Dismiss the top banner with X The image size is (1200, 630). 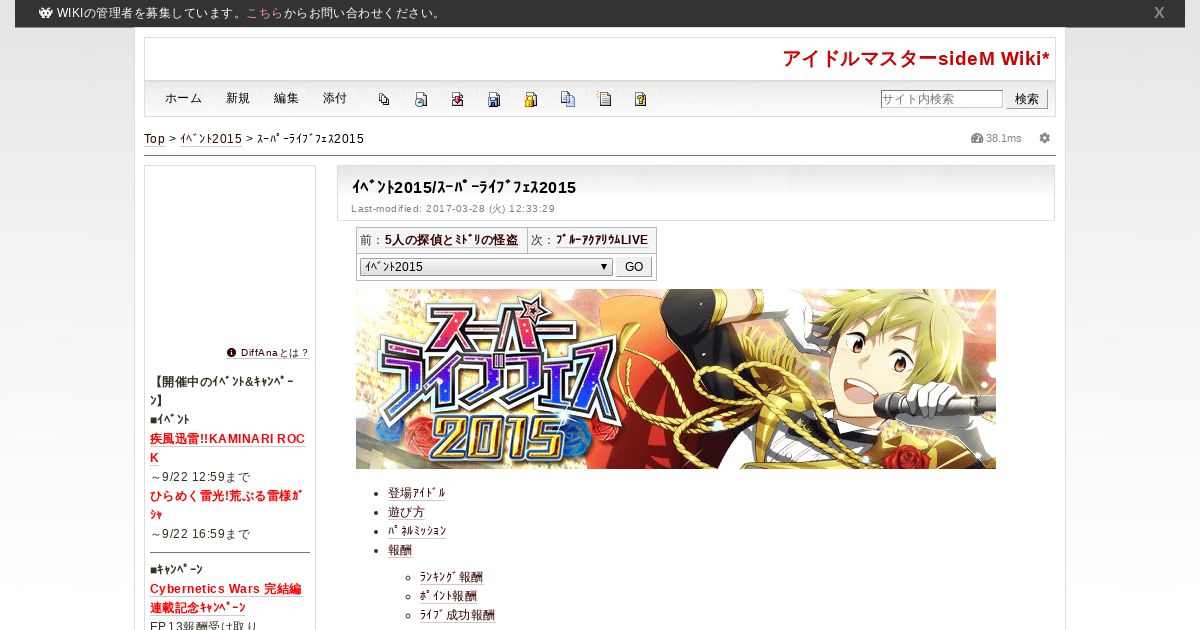coord(1159,13)
